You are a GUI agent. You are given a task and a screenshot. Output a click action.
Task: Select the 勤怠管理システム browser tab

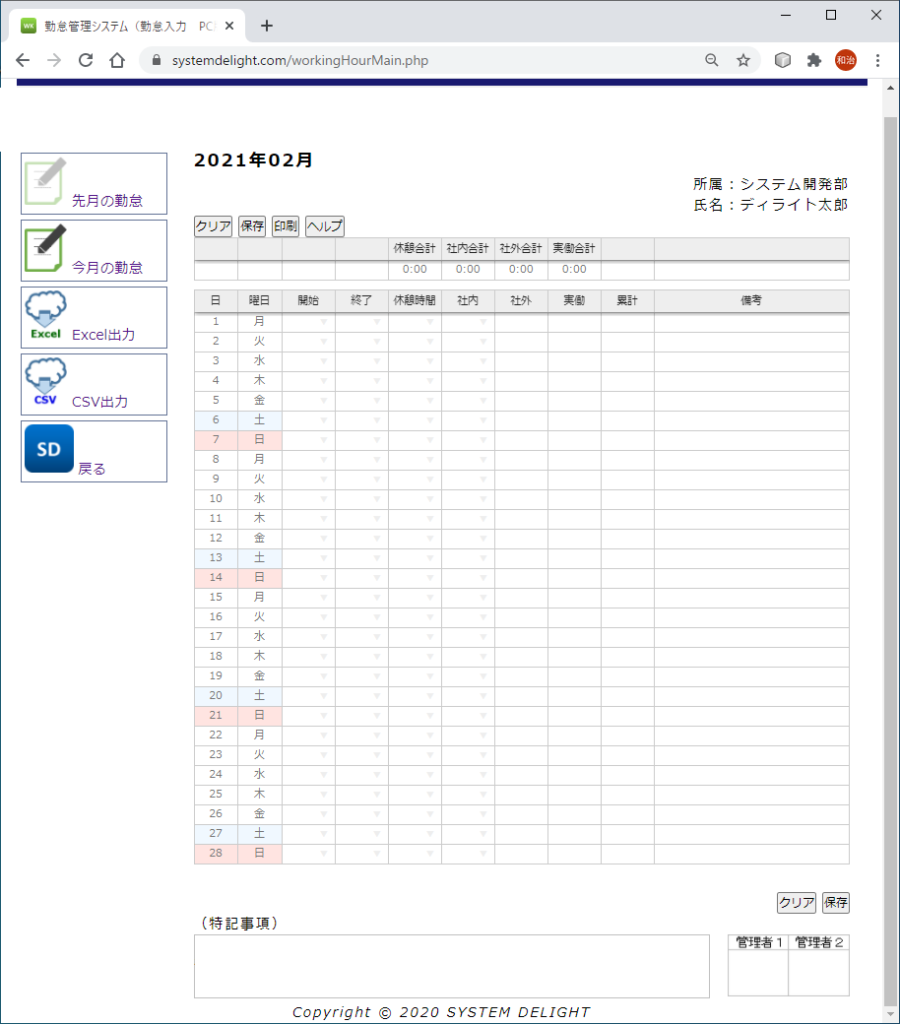[120, 26]
